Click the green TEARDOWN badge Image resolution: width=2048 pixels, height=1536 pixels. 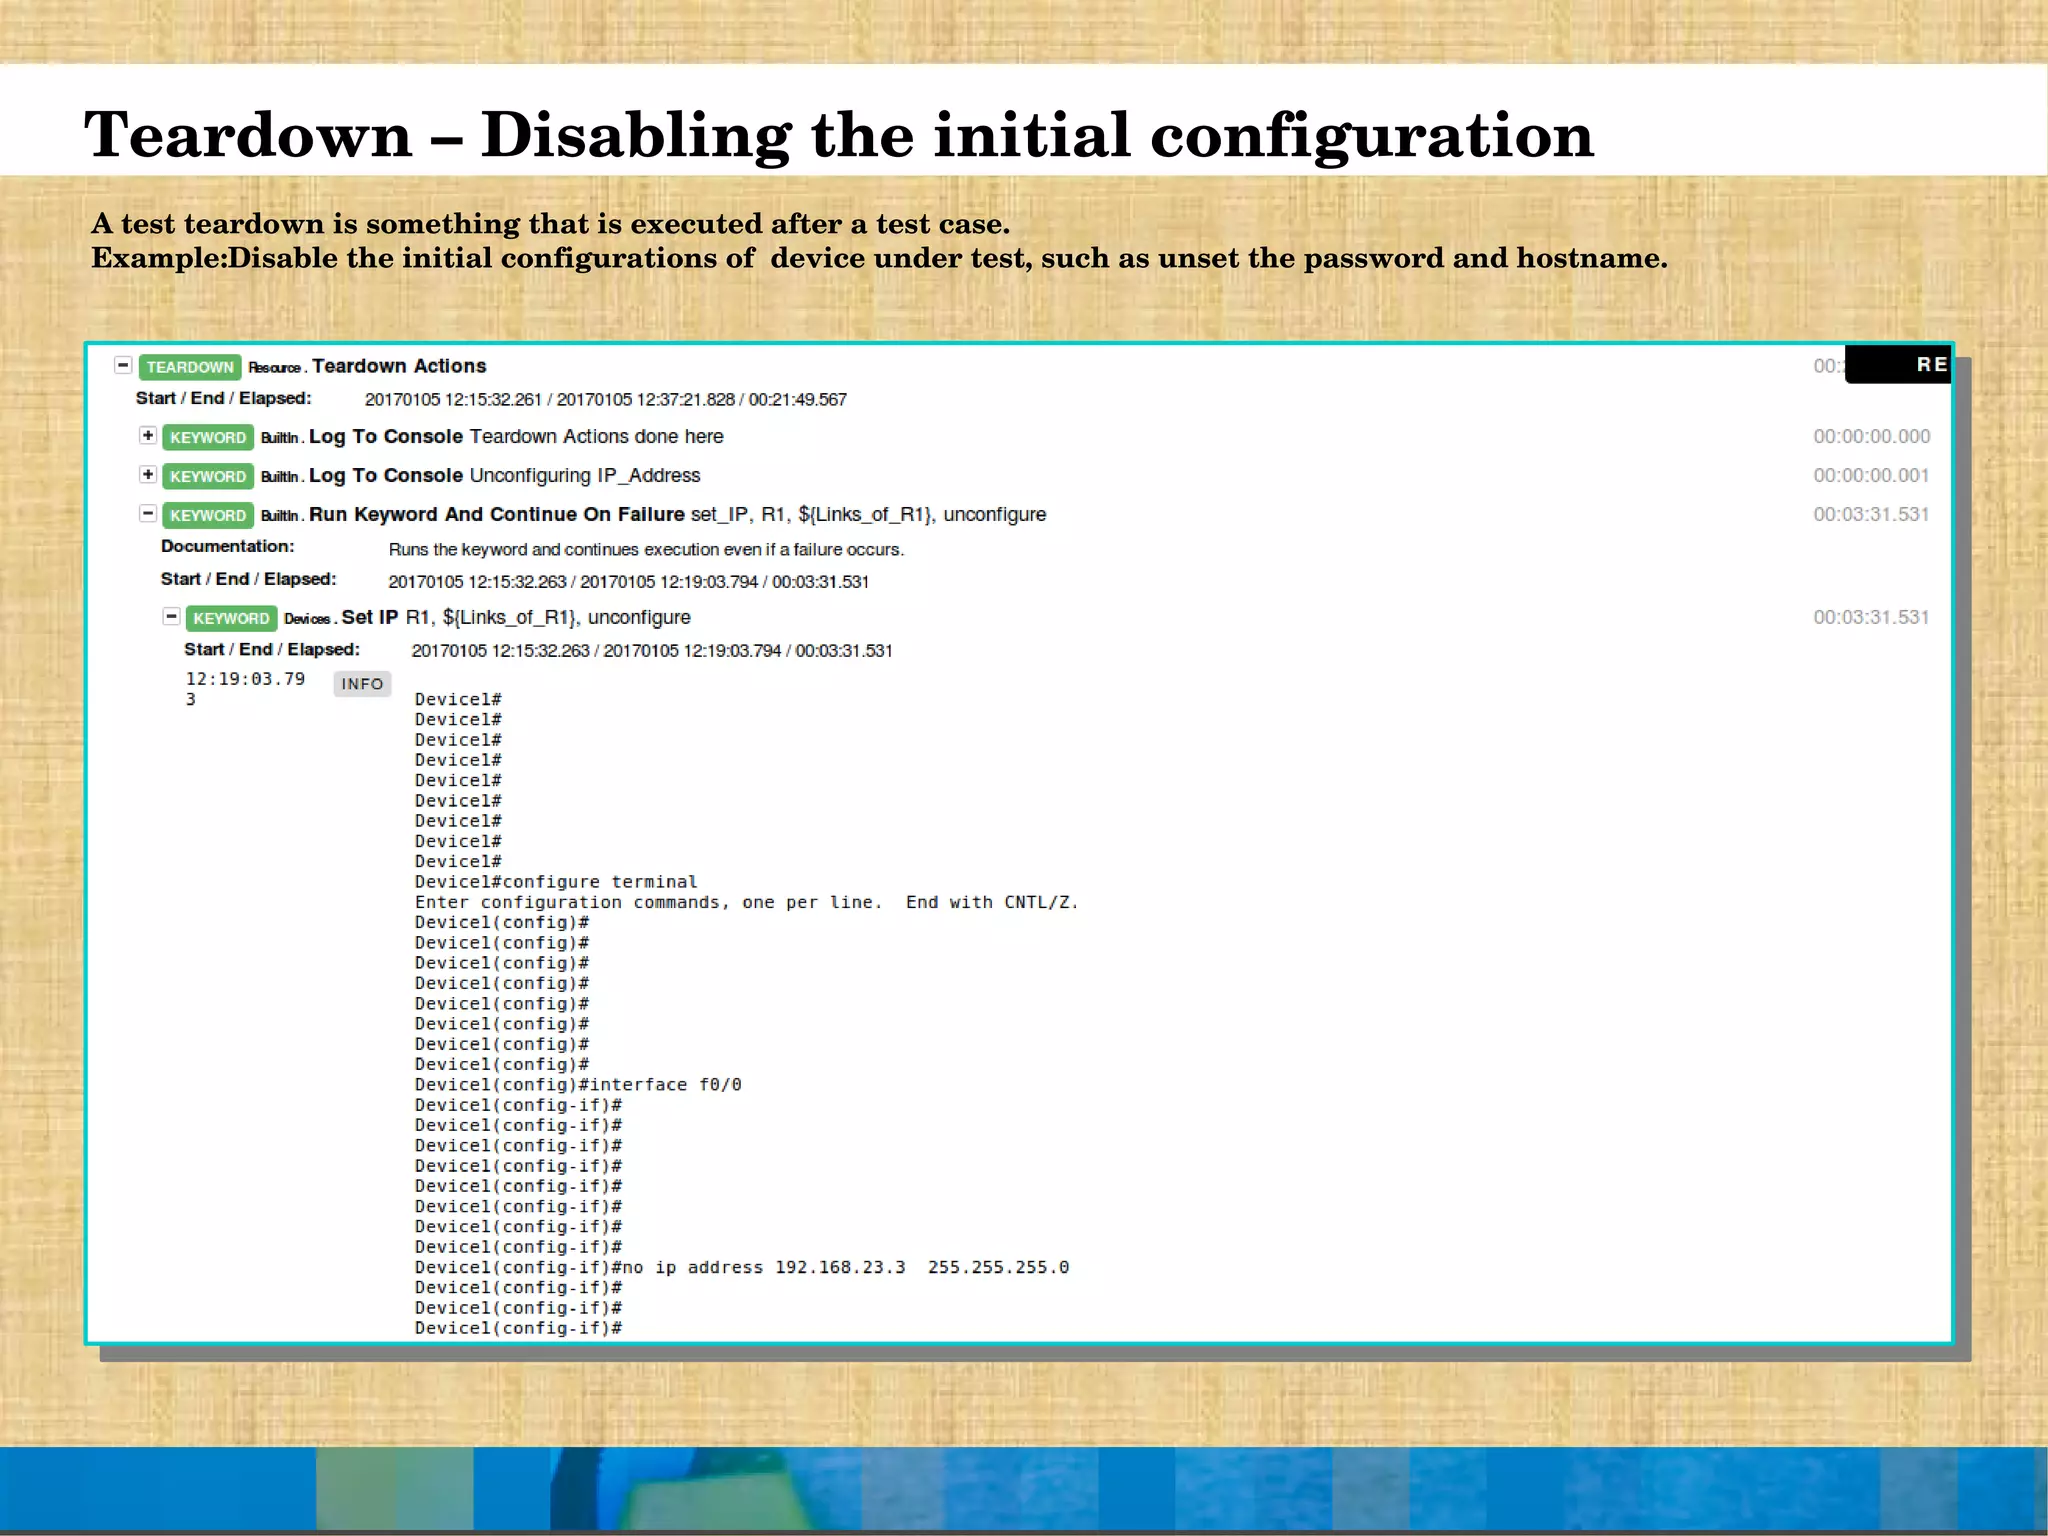coord(189,367)
